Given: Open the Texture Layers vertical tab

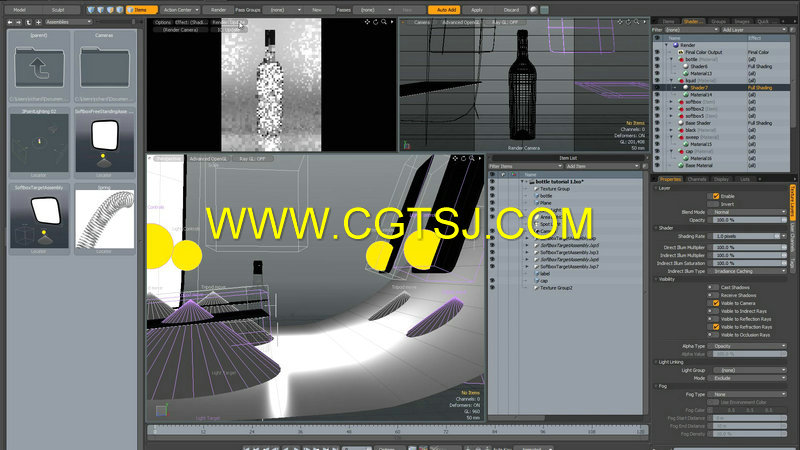Looking at the screenshot, I should [x=793, y=203].
